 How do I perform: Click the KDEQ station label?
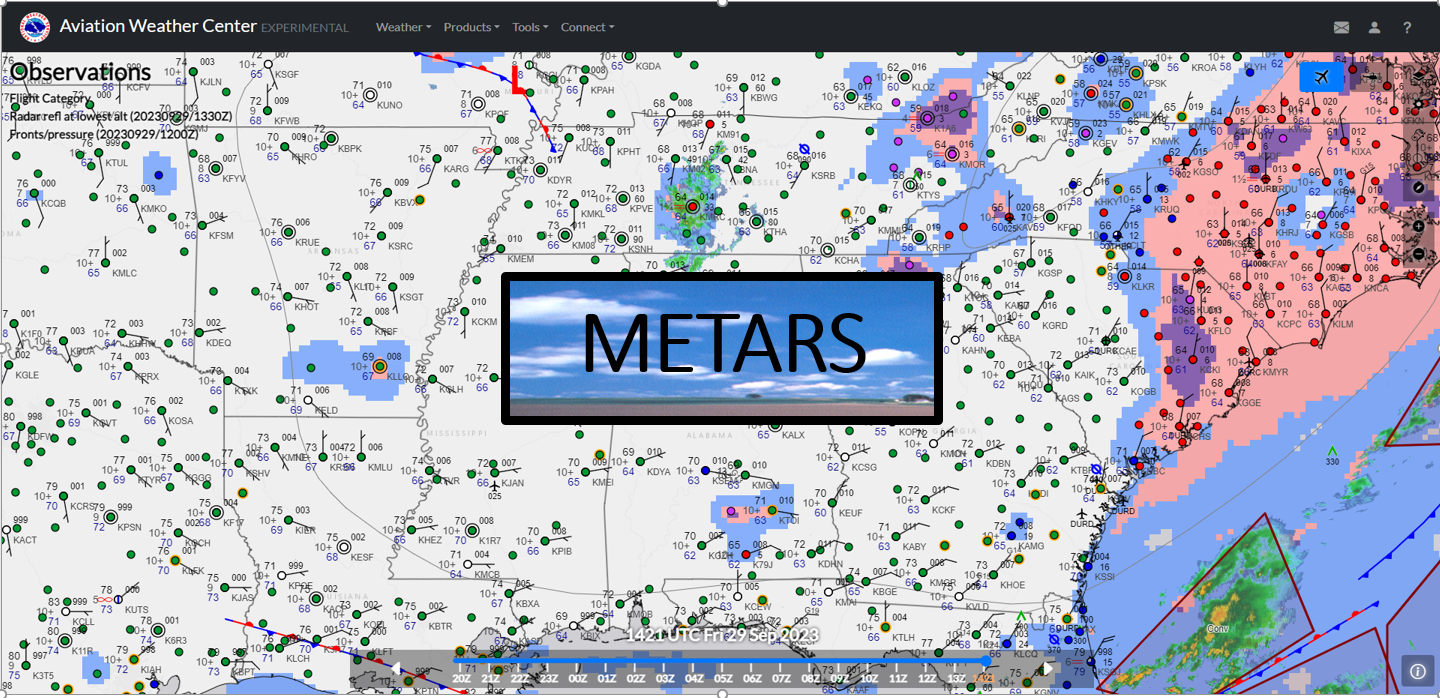pyautogui.click(x=218, y=343)
